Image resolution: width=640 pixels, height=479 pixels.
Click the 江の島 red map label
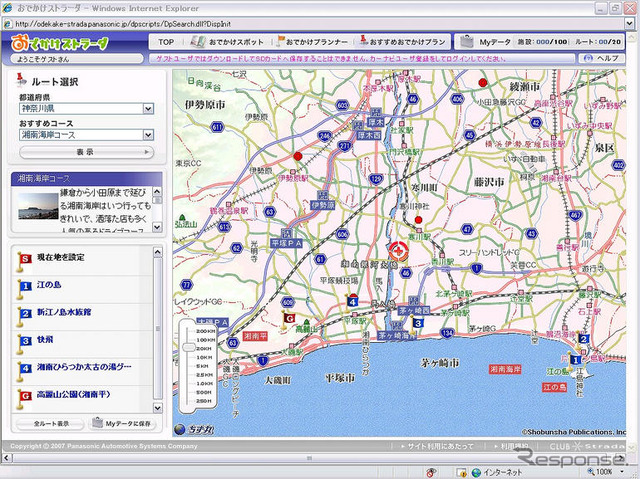pos(554,386)
